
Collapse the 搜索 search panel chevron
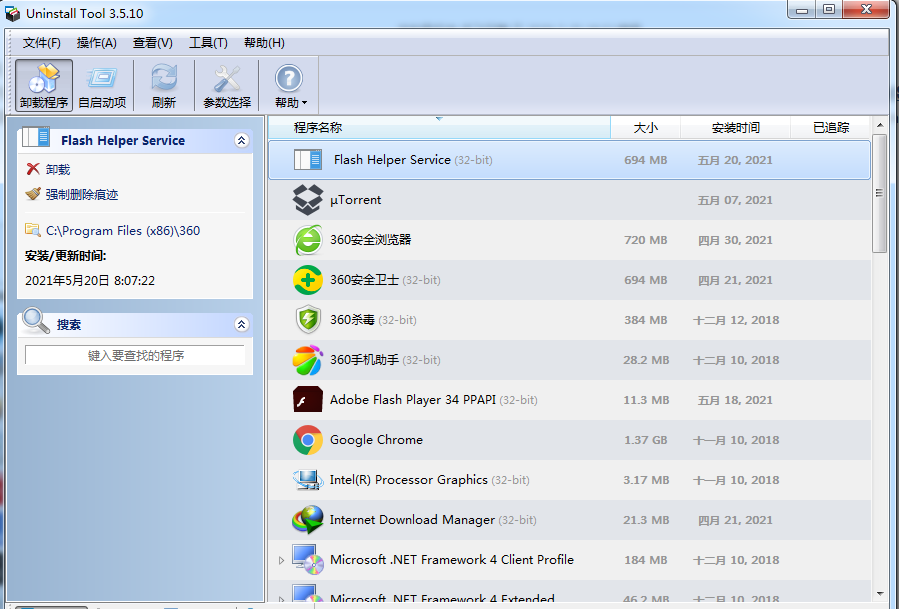pos(242,325)
